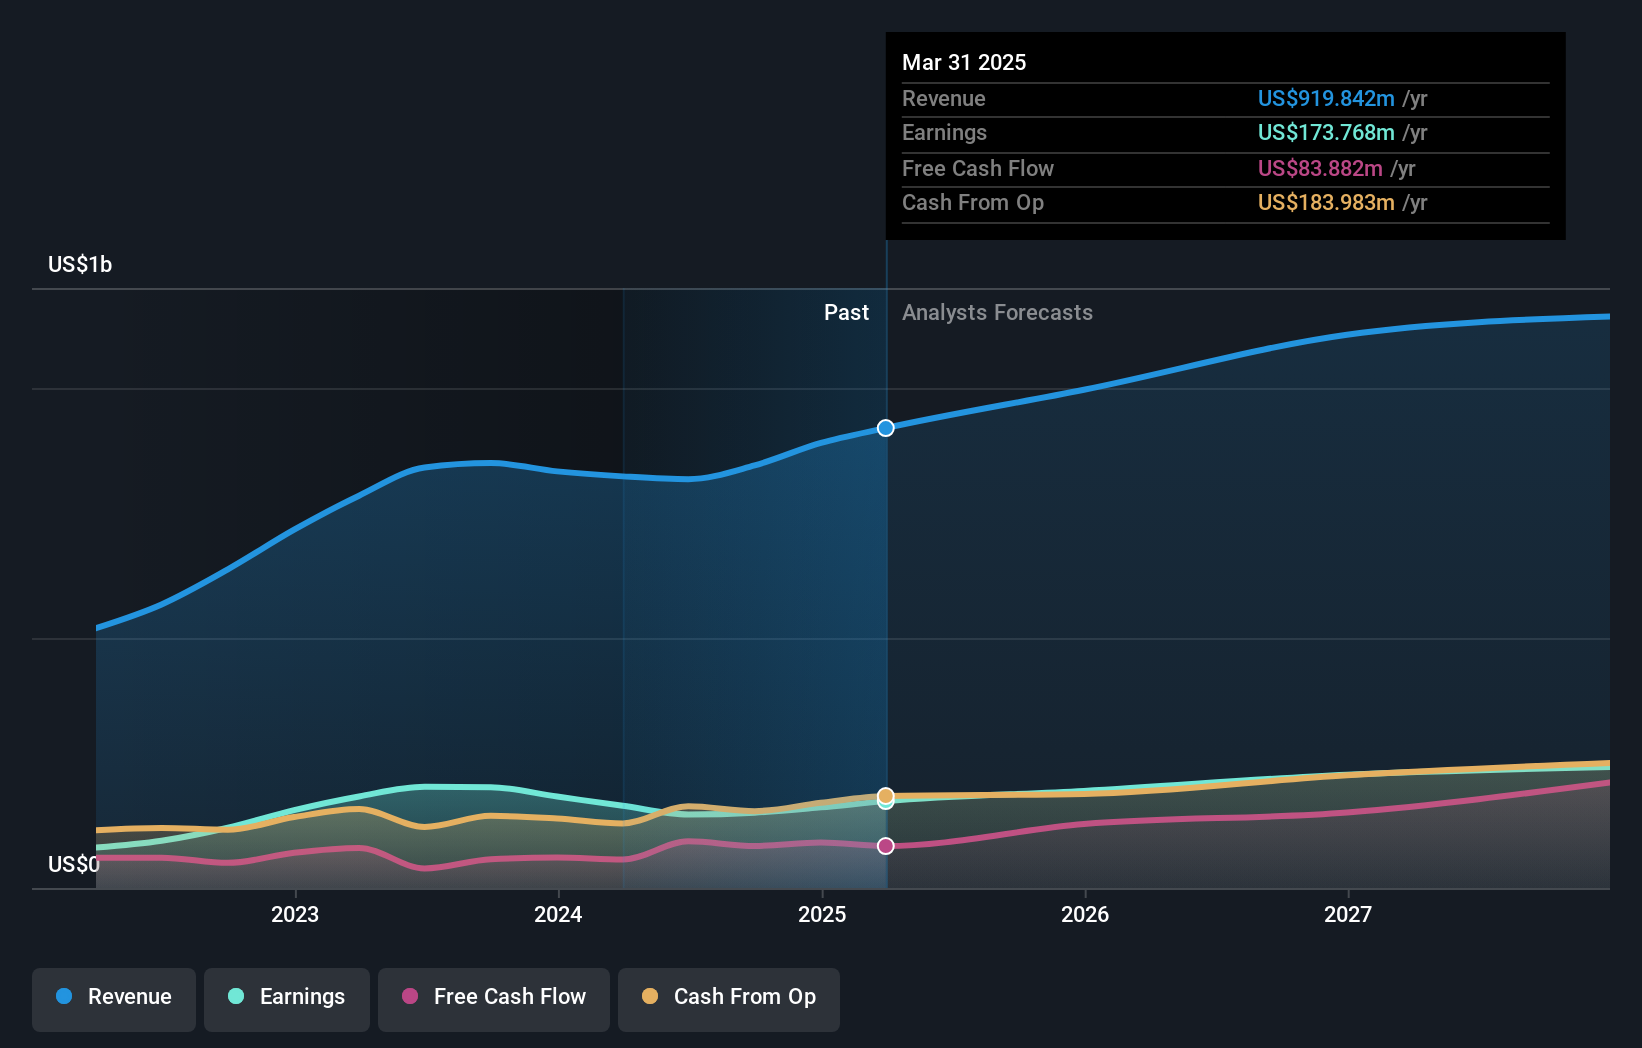Select the 2027 x-axis label
The width and height of the screenshot is (1642, 1048).
point(1348,914)
